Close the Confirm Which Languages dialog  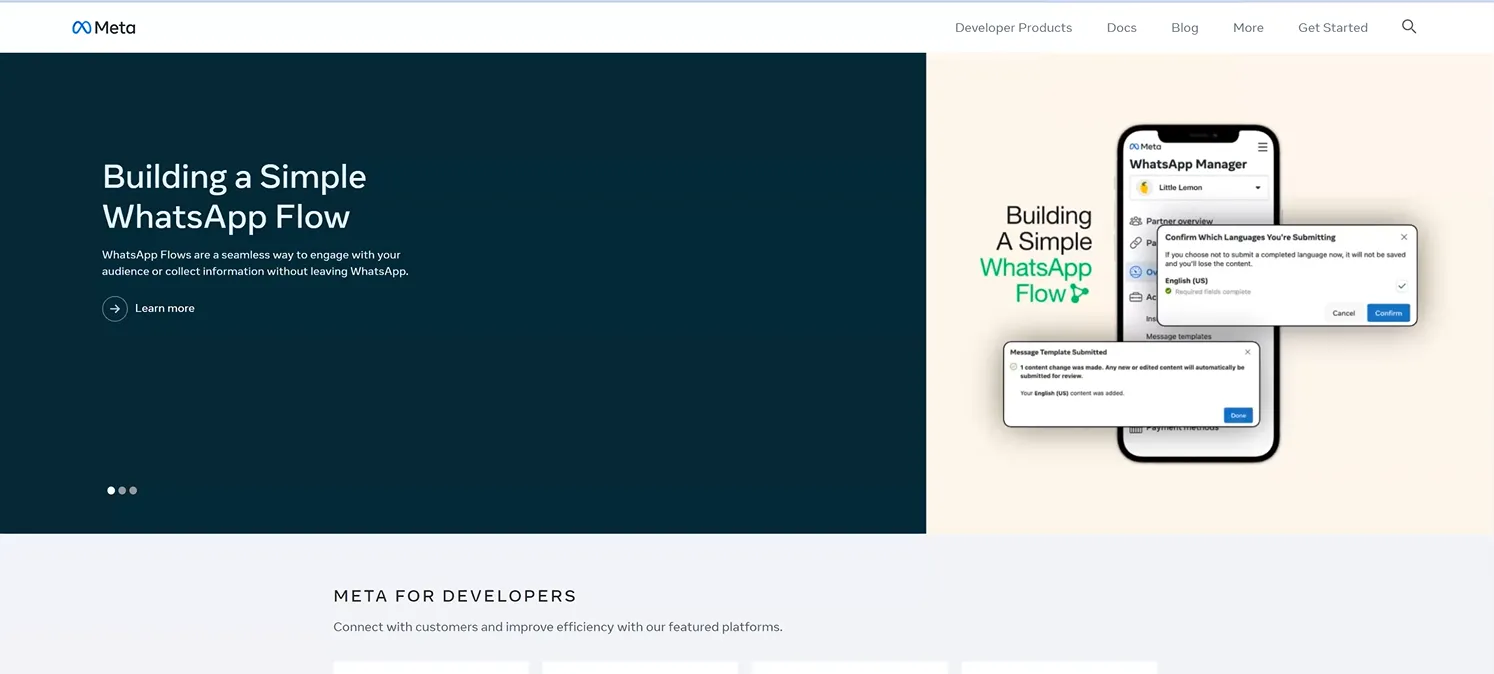tap(1404, 237)
